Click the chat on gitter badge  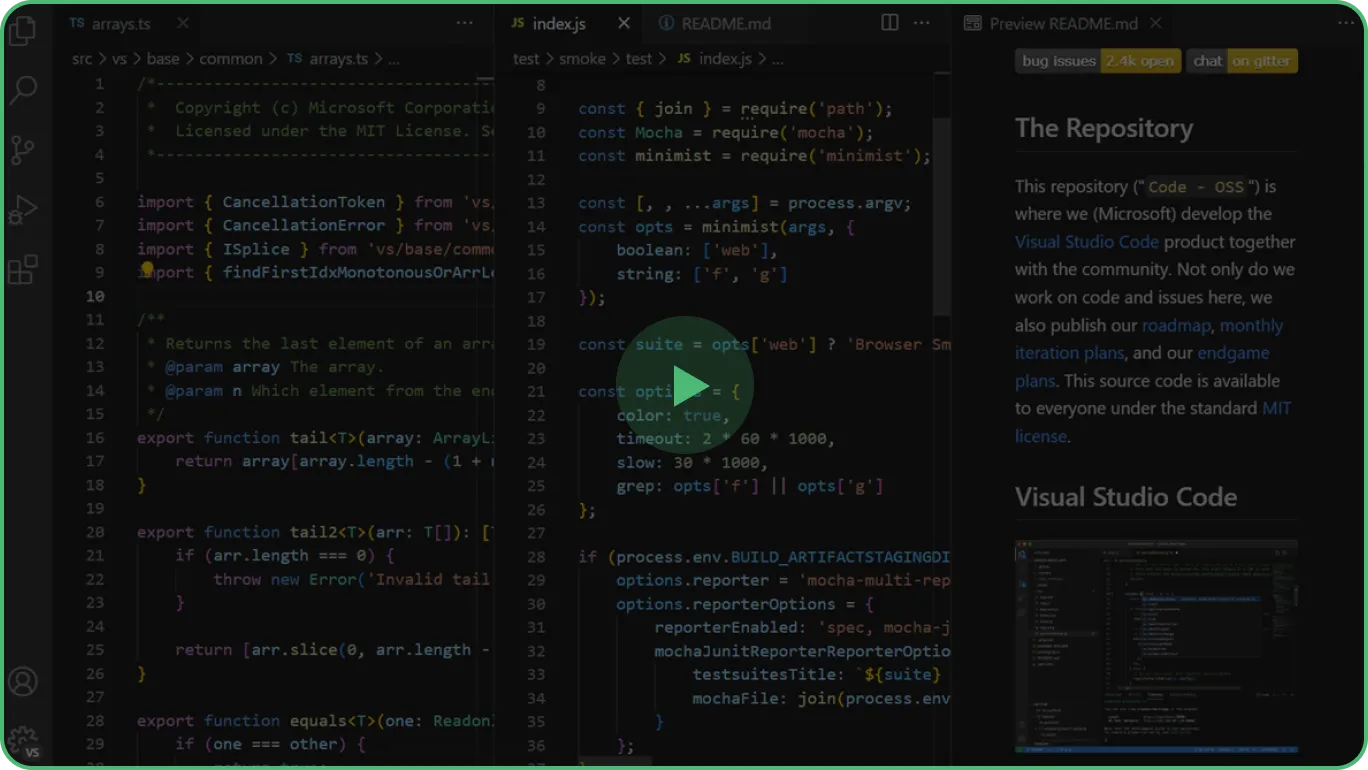click(x=1242, y=61)
